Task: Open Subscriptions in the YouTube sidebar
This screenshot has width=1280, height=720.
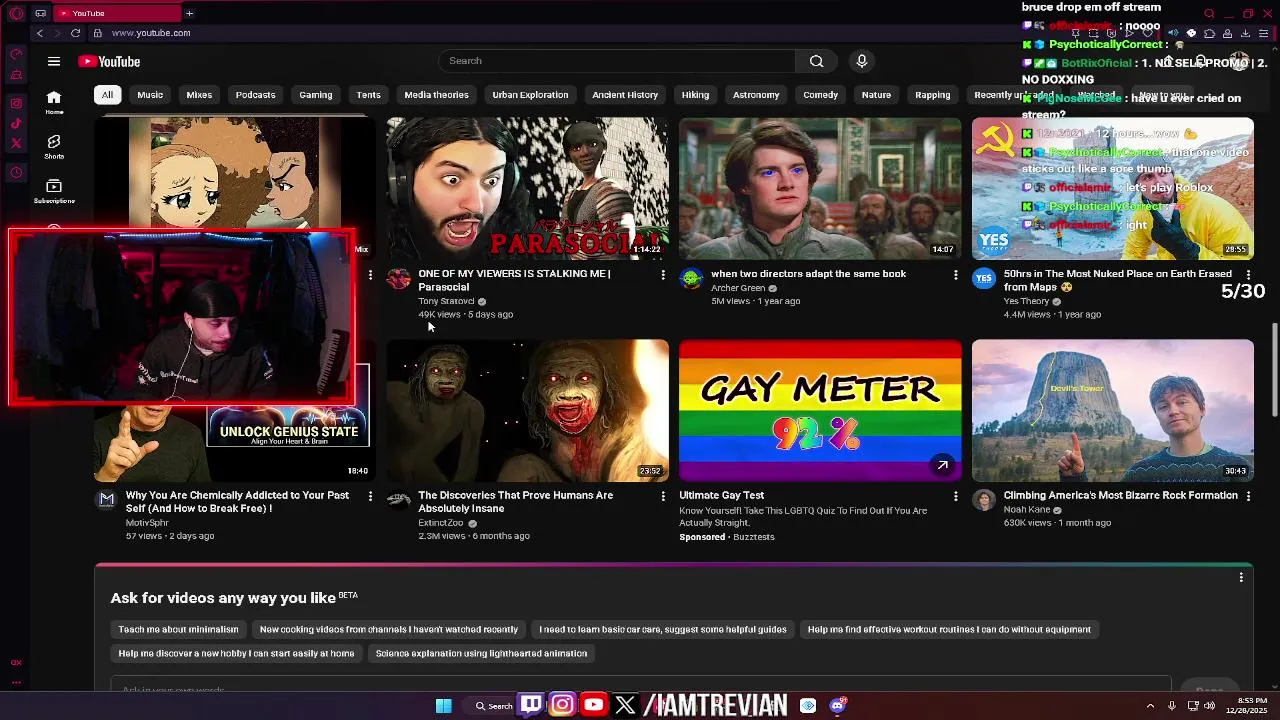Action: [54, 191]
